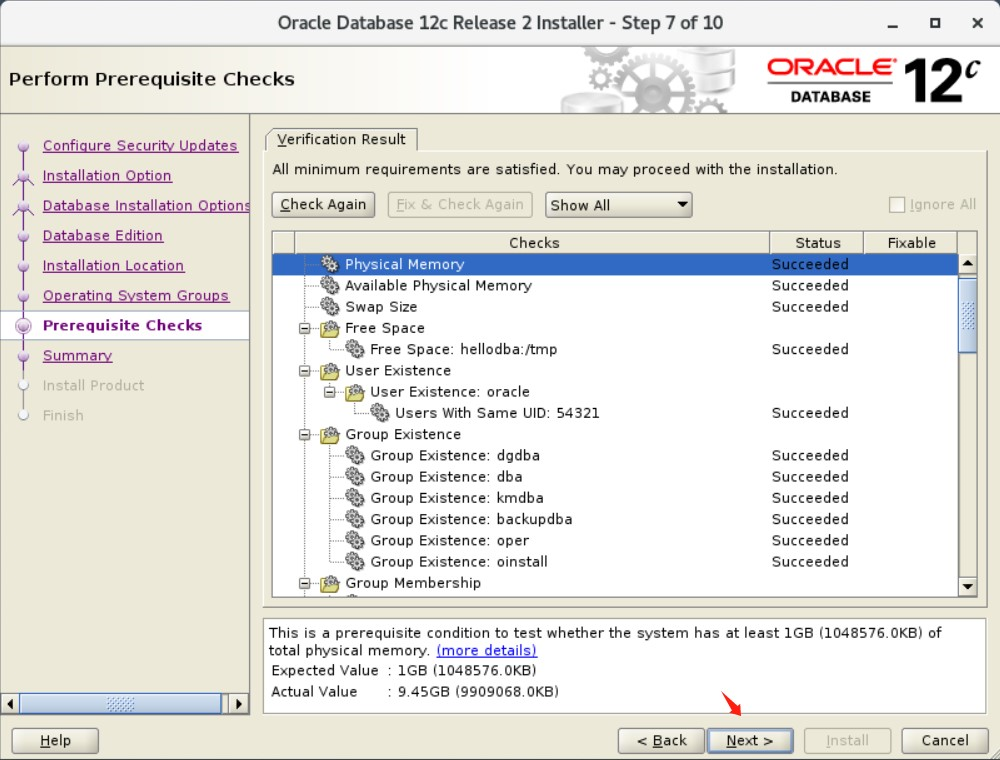Click gear icon for Group Existence: oper
This screenshot has height=760, width=1000.
coord(355,541)
